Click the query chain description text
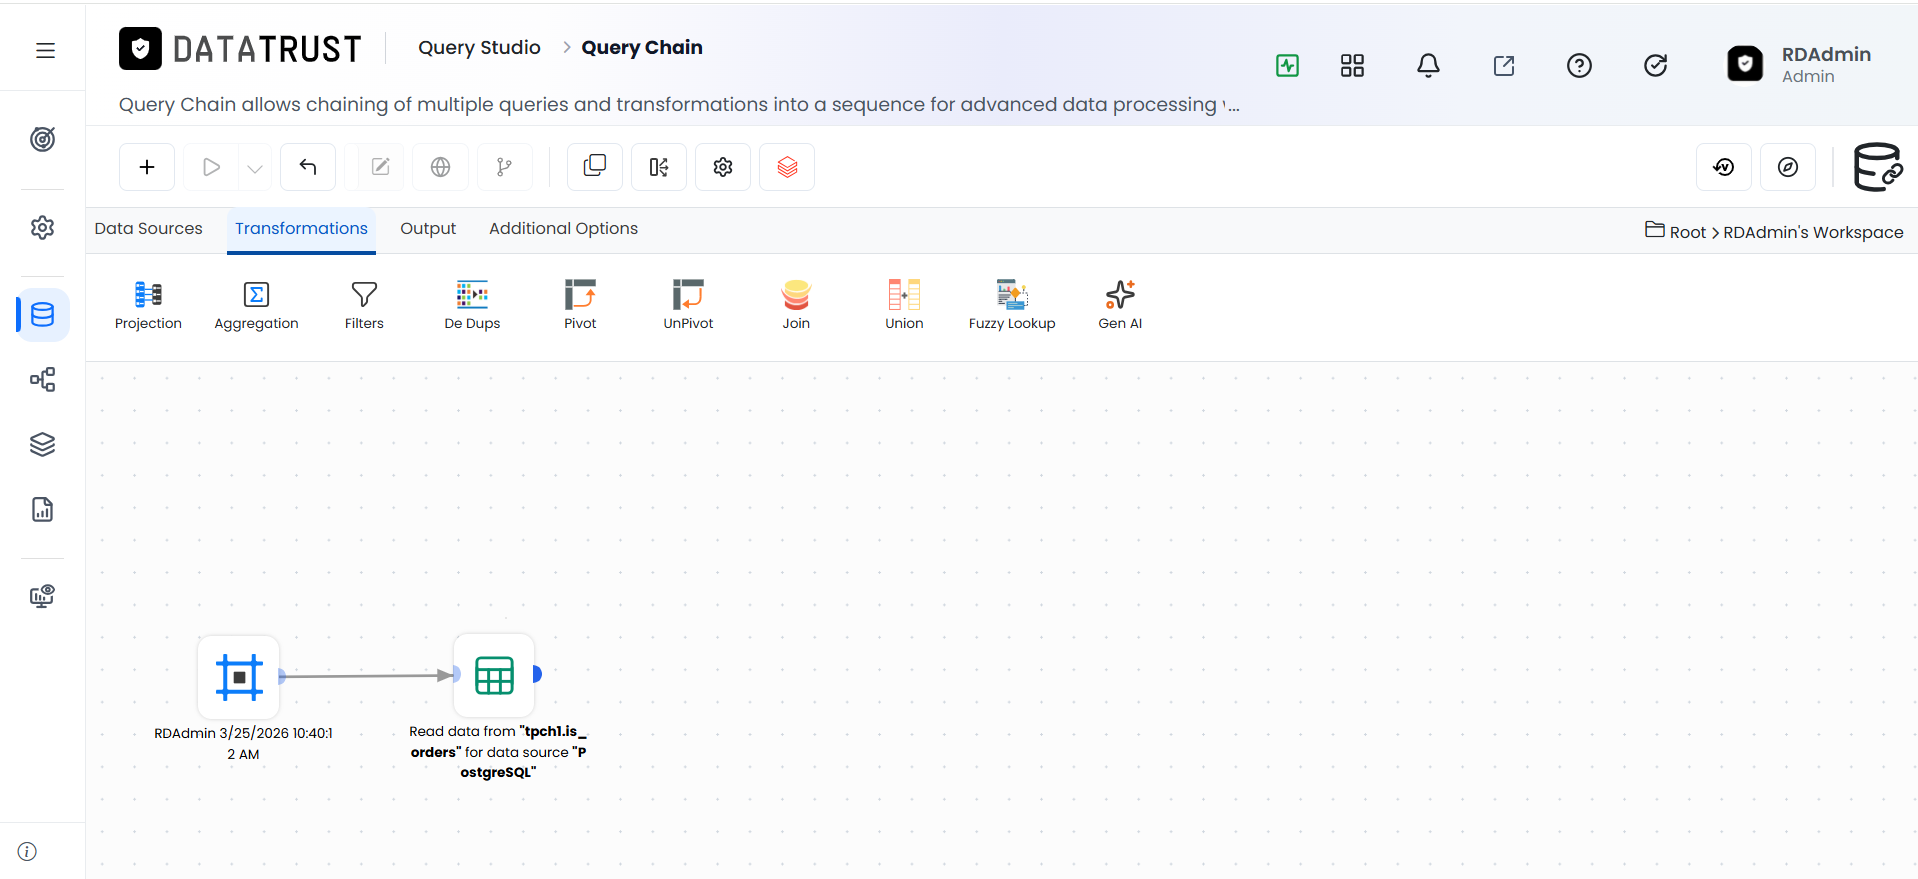Image resolution: width=1918 pixels, height=879 pixels. coord(678,105)
